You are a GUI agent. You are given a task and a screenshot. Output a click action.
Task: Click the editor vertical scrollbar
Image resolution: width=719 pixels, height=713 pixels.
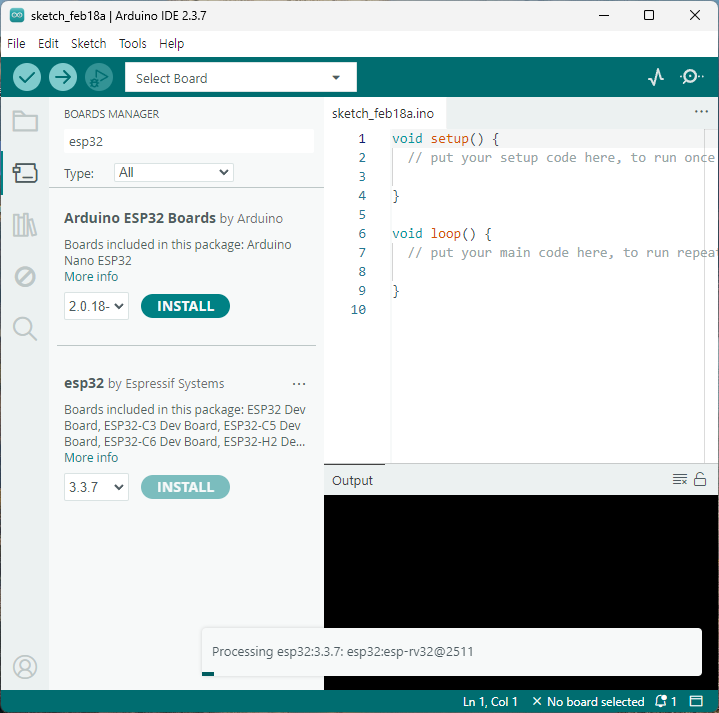[711, 296]
